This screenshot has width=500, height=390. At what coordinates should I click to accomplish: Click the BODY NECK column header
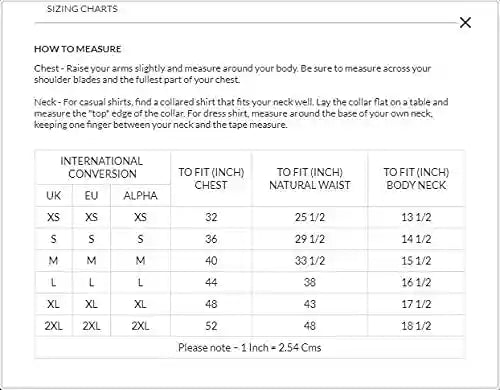(x=416, y=179)
